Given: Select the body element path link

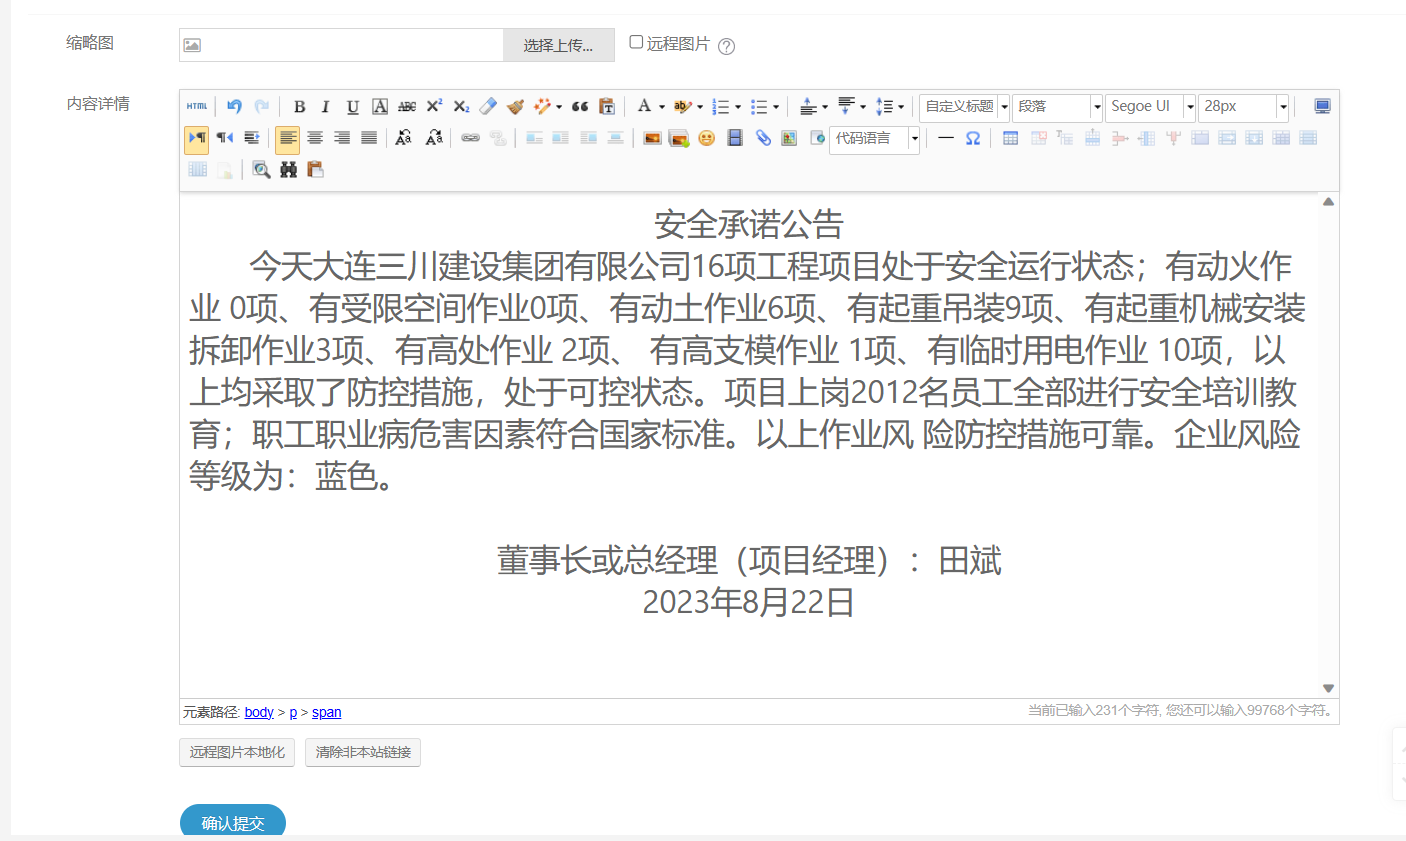Looking at the screenshot, I should point(259,712).
